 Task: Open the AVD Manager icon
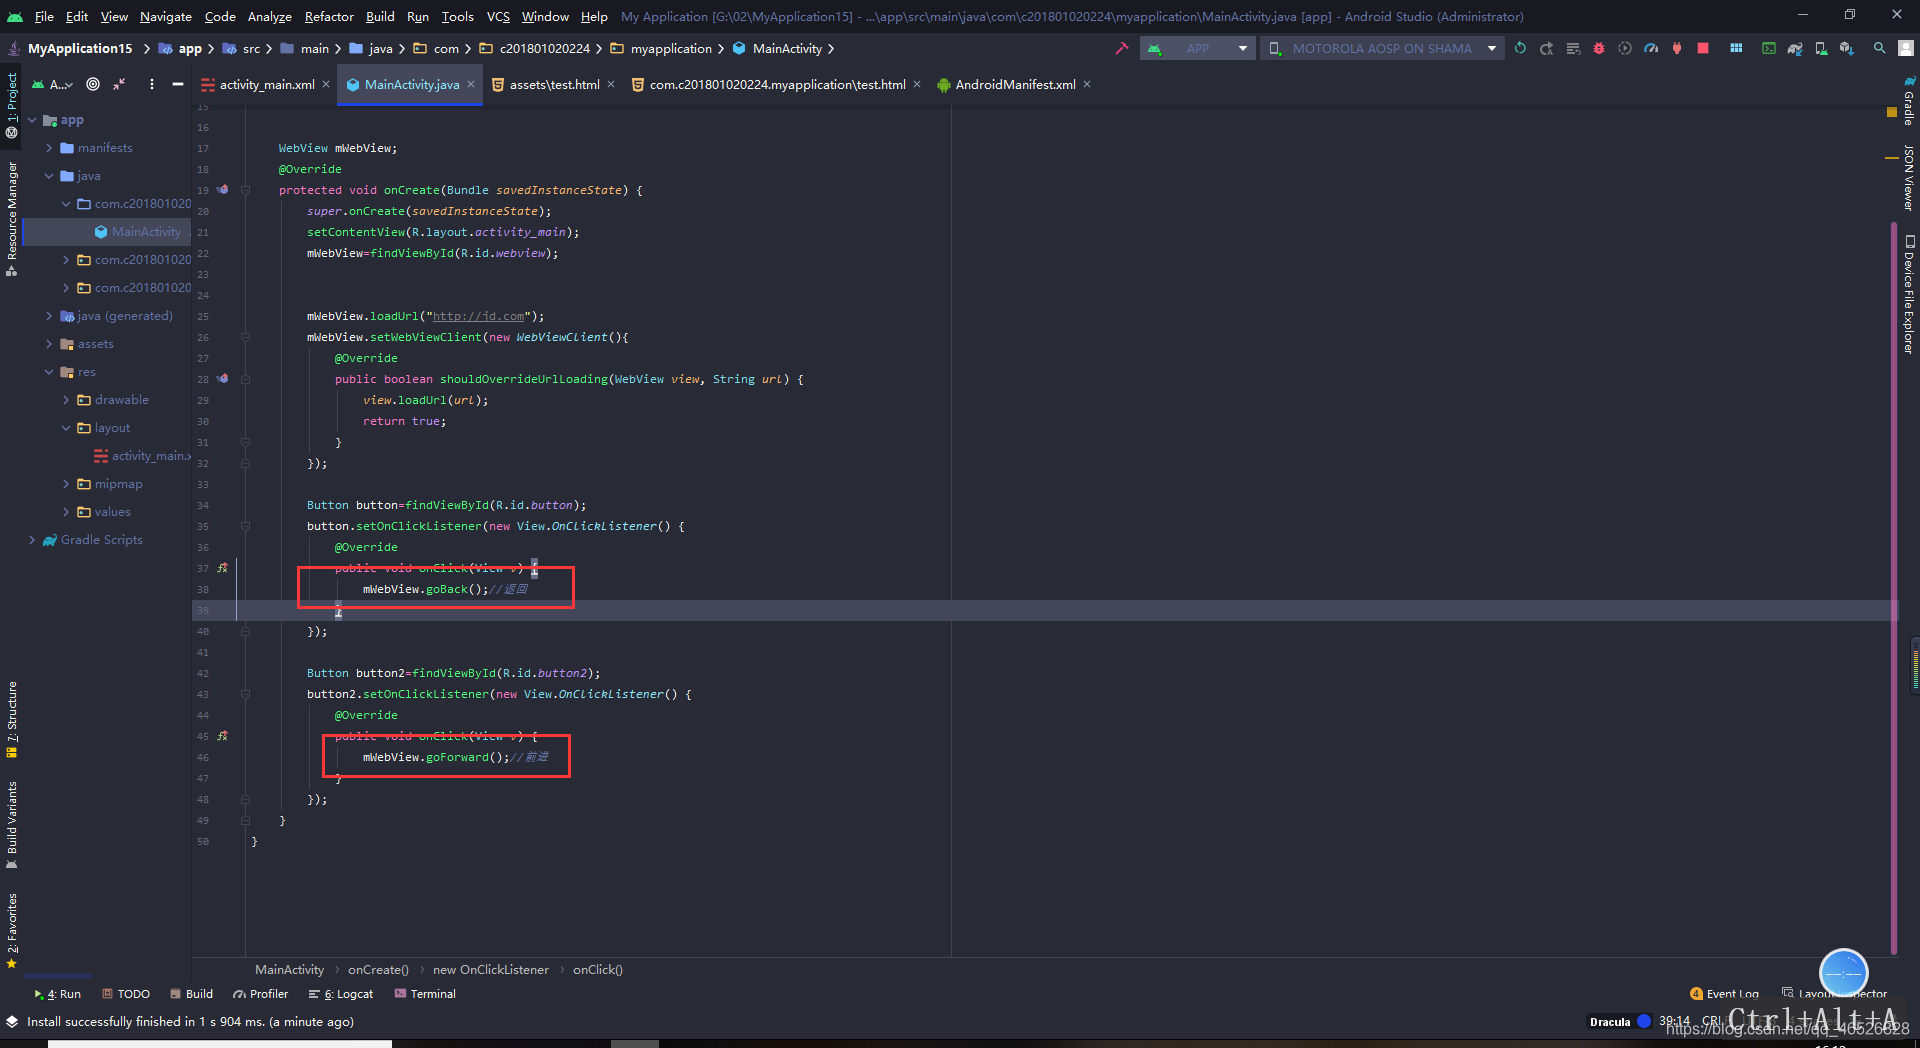(x=1821, y=48)
